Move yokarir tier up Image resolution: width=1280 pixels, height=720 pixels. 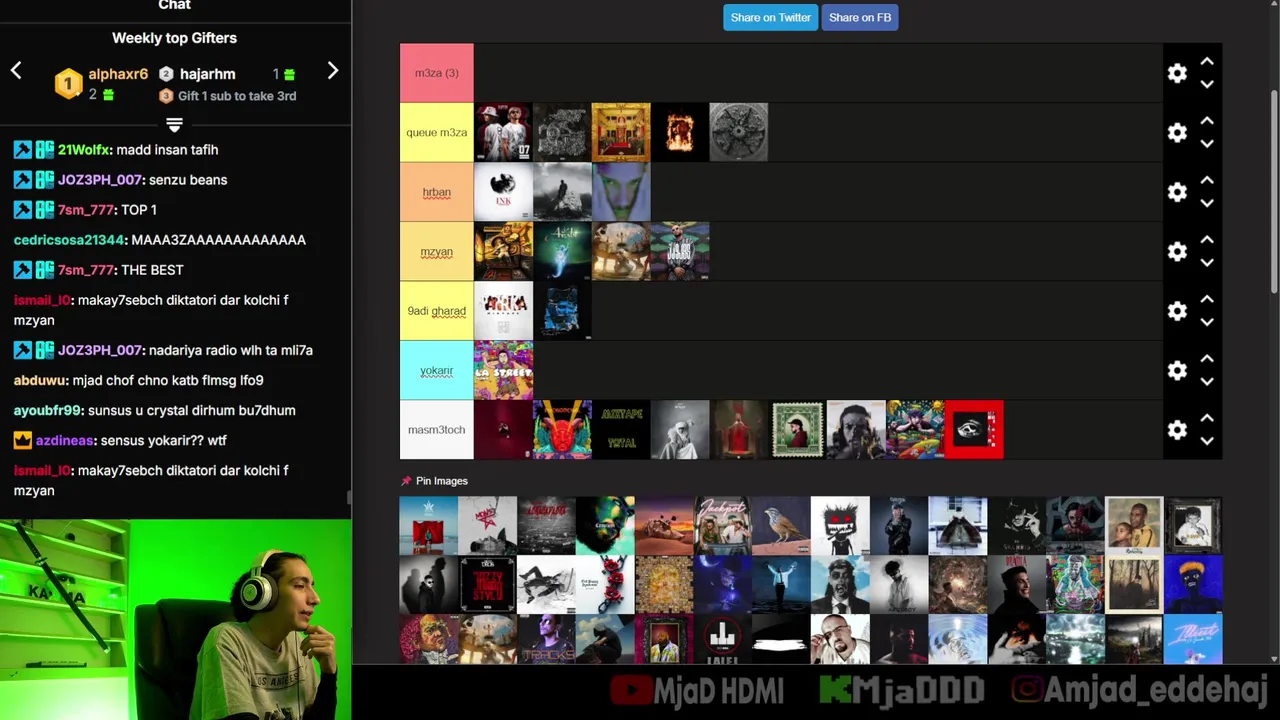tap(1207, 359)
